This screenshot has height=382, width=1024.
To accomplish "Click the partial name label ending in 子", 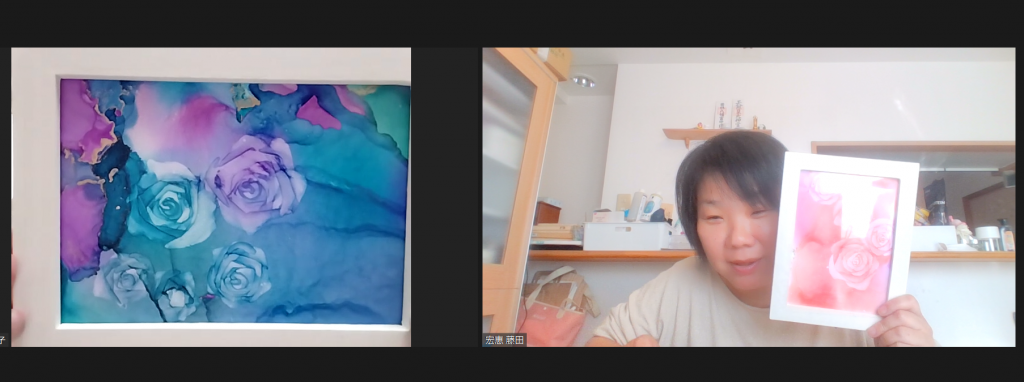I will pos(3,340).
